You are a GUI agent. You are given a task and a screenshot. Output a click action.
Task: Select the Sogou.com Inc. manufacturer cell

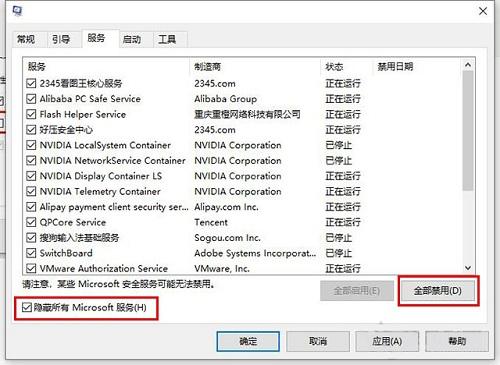pyautogui.click(x=227, y=238)
